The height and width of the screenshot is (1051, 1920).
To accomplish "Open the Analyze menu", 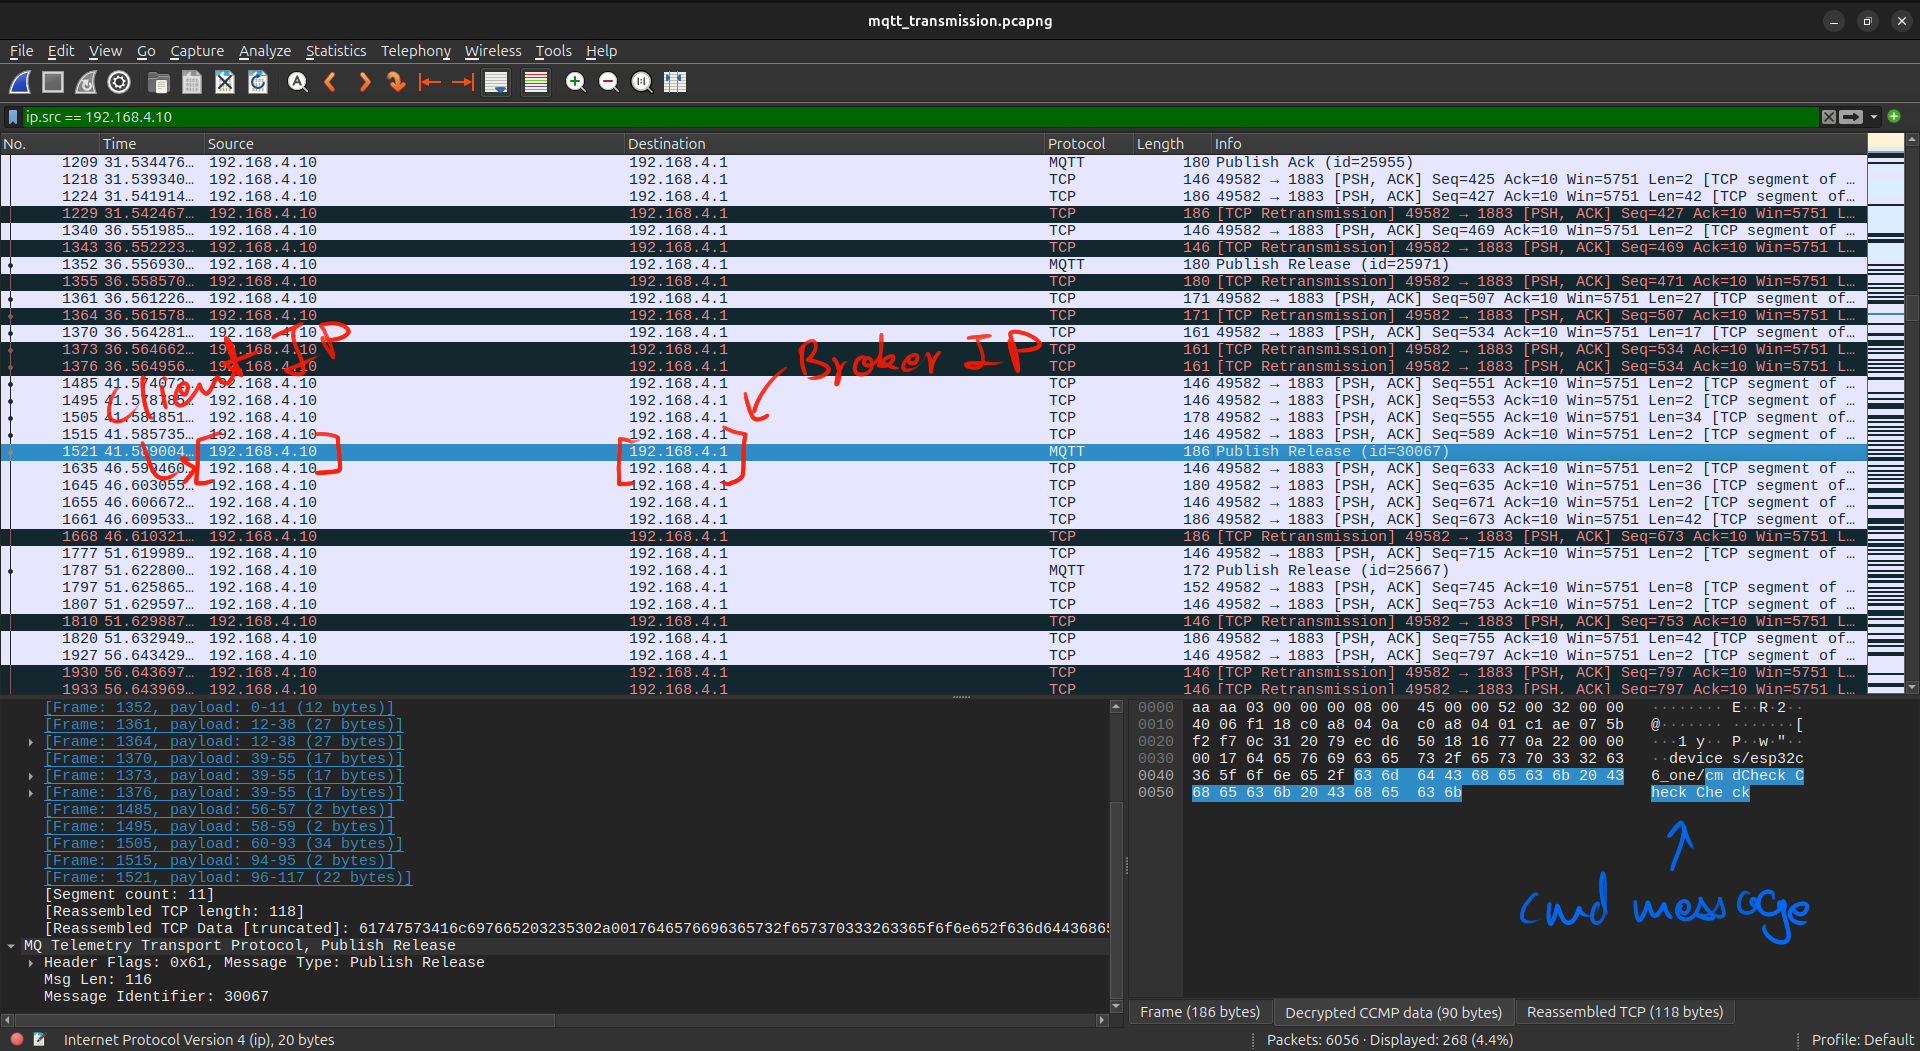I will pyautogui.click(x=265, y=51).
